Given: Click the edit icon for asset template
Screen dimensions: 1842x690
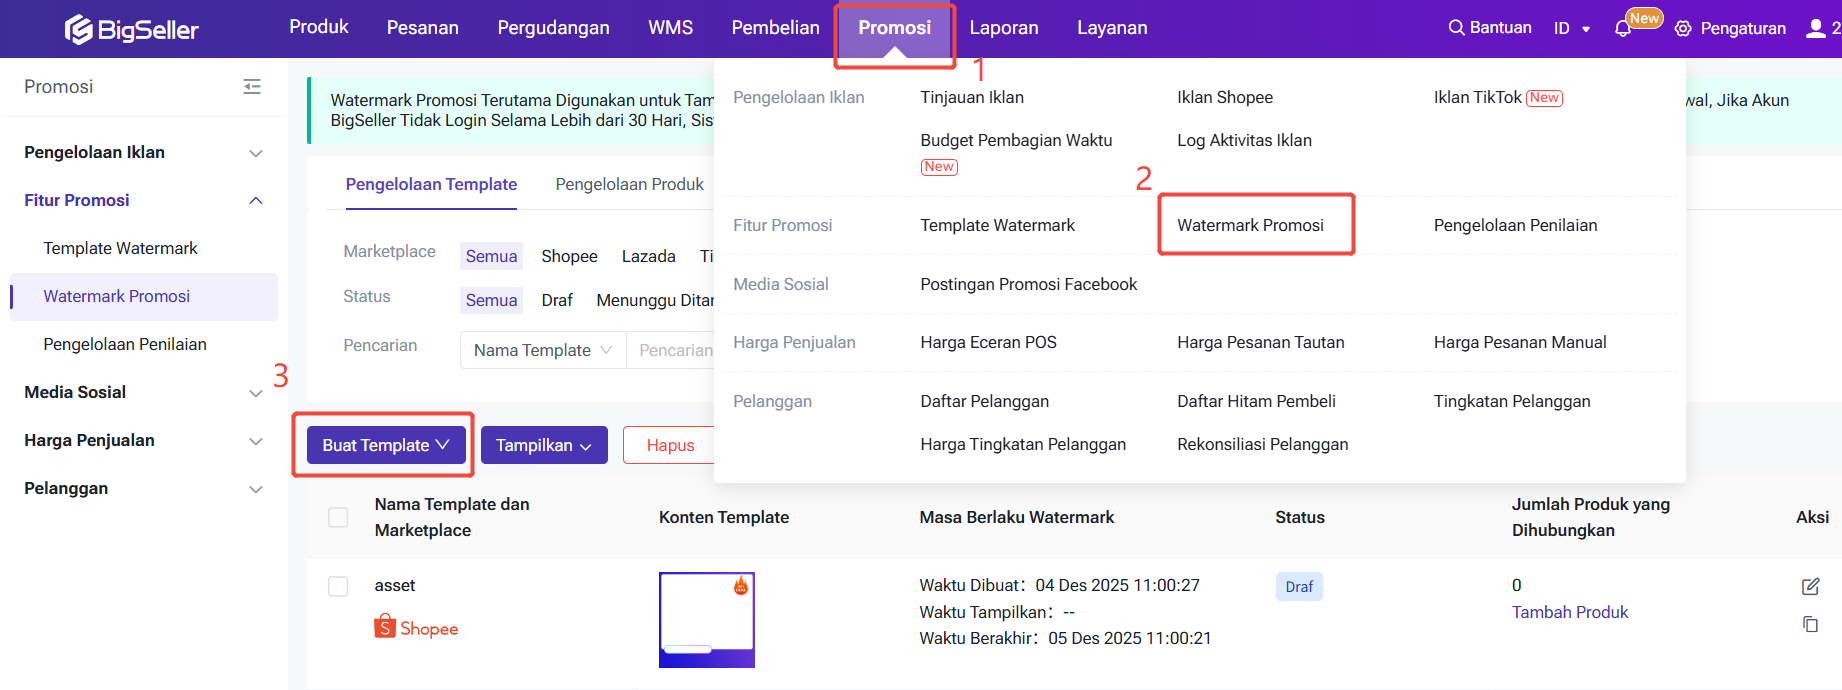Looking at the screenshot, I should [x=1810, y=587].
